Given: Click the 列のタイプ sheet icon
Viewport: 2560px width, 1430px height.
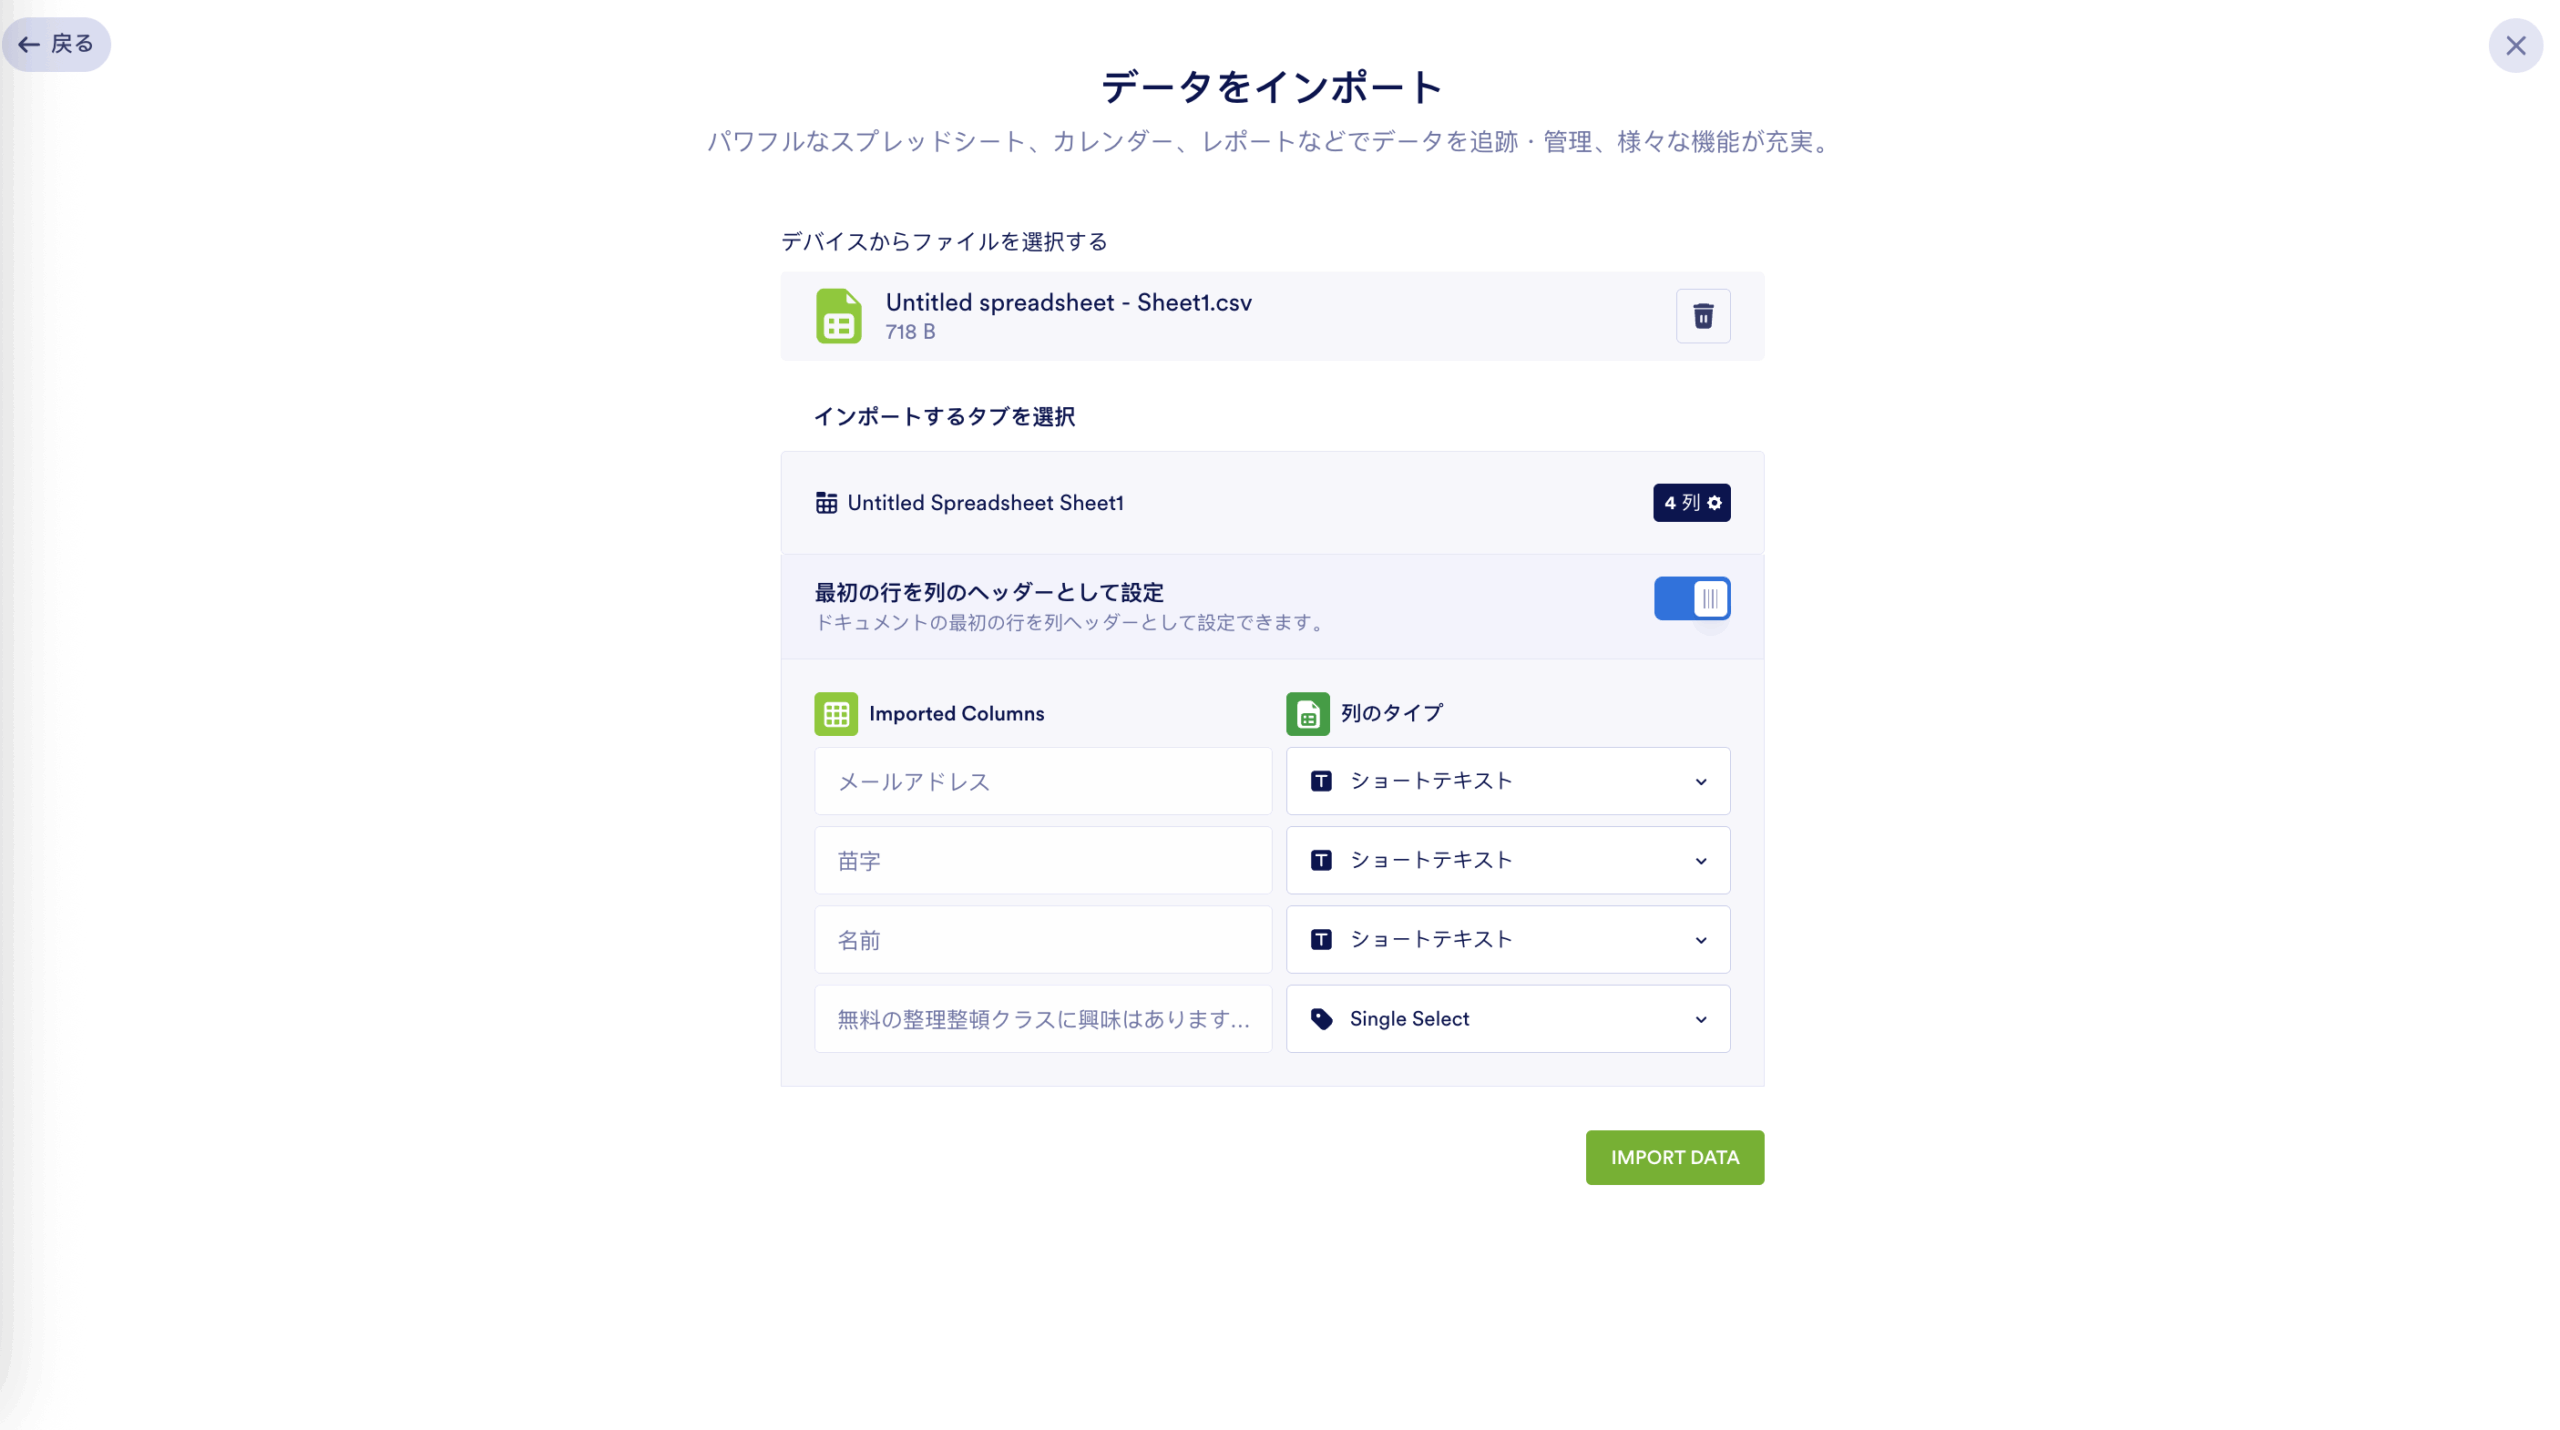Looking at the screenshot, I should [1307, 714].
